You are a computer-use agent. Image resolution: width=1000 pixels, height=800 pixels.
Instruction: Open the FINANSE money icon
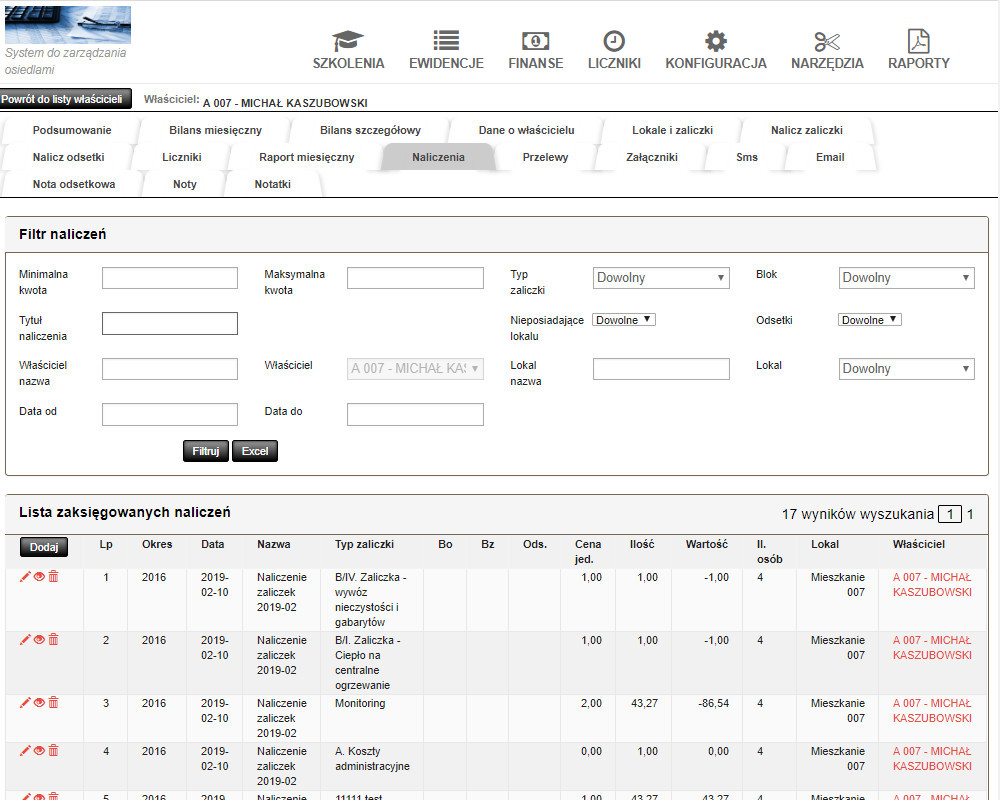[535, 41]
